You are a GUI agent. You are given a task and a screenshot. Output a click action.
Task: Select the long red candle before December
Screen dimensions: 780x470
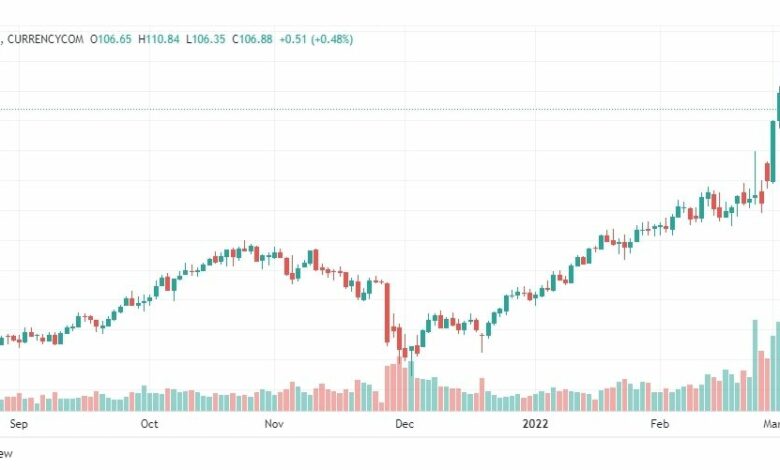pyautogui.click(x=388, y=313)
